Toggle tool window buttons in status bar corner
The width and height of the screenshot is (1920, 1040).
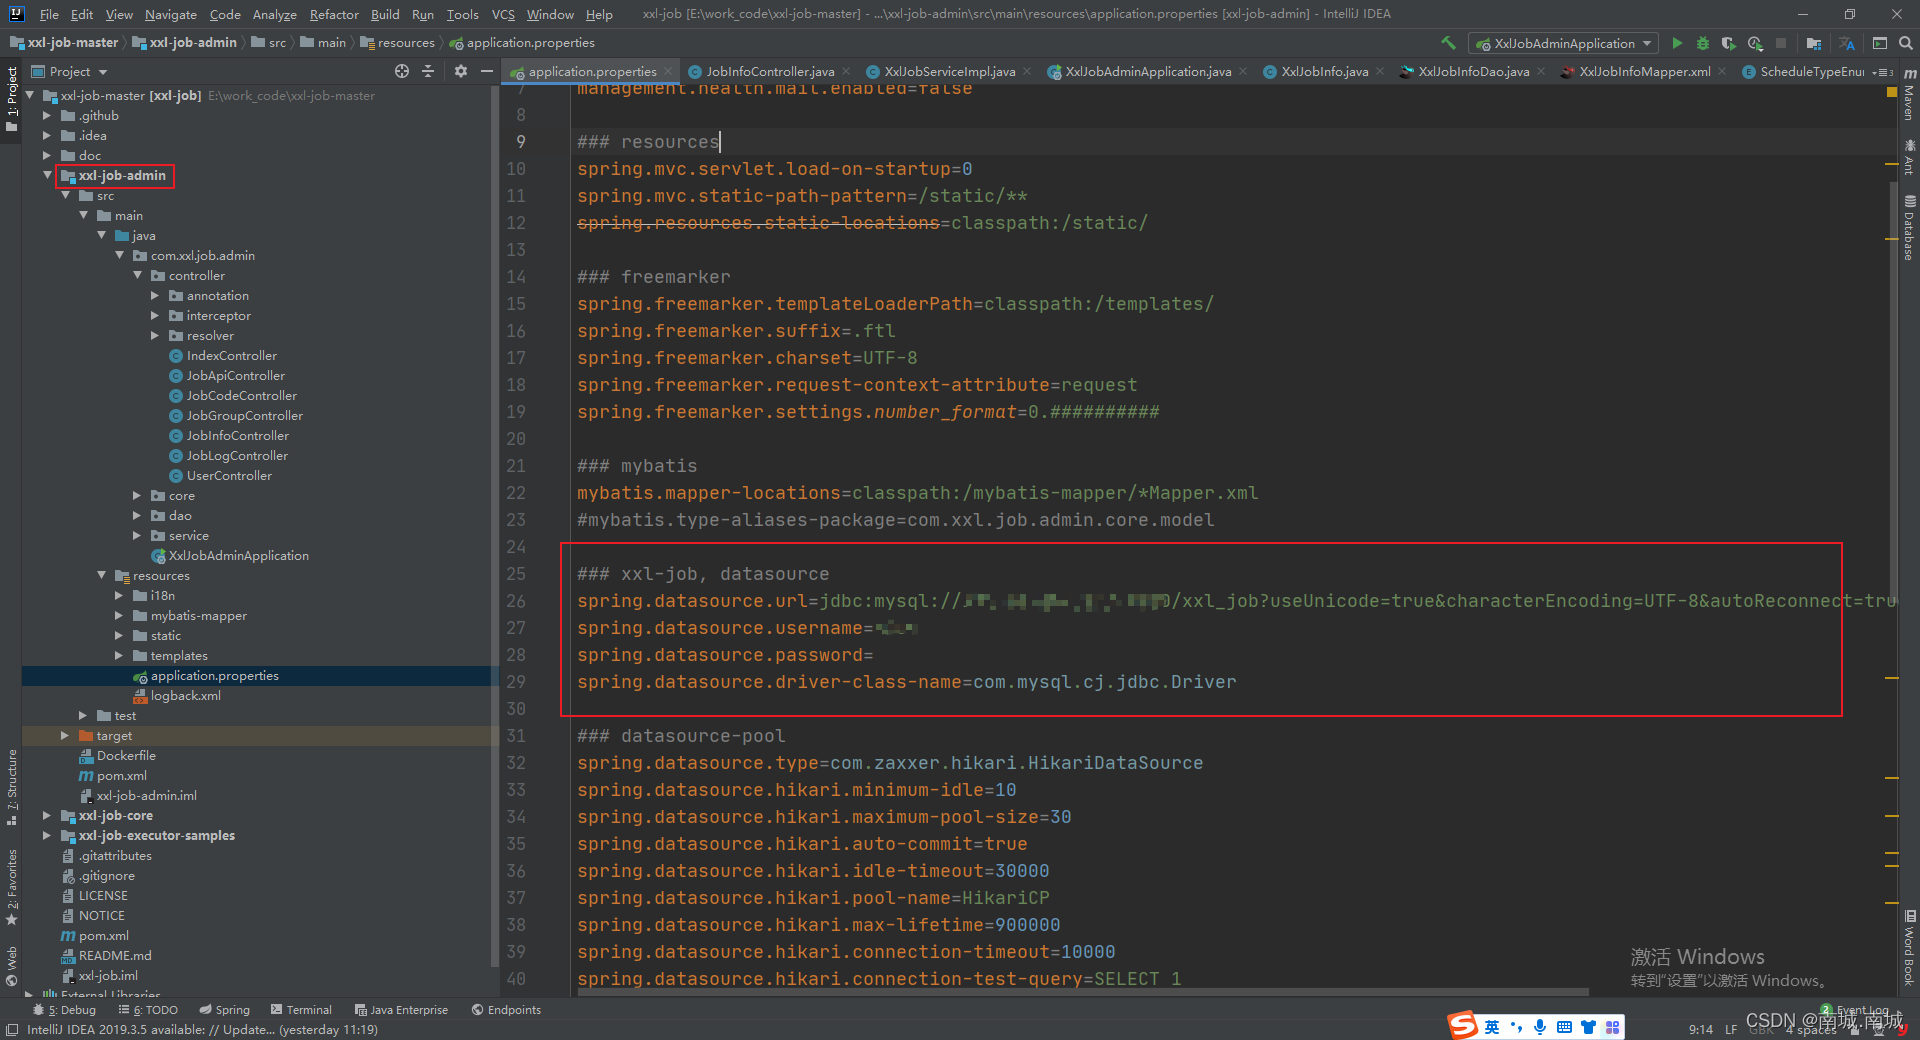tap(12, 1030)
